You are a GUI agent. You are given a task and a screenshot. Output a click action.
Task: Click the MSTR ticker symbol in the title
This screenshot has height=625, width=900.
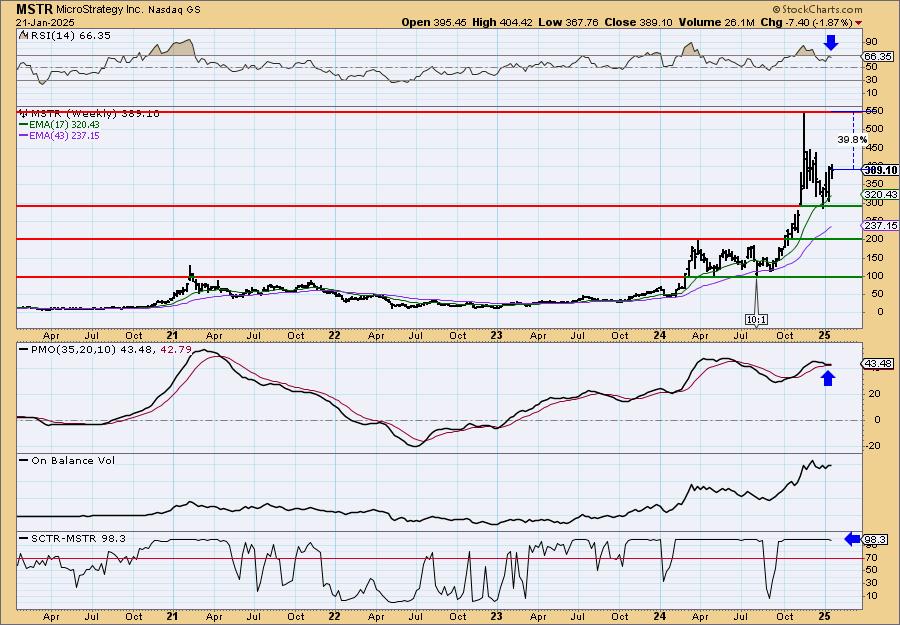tap(34, 9)
